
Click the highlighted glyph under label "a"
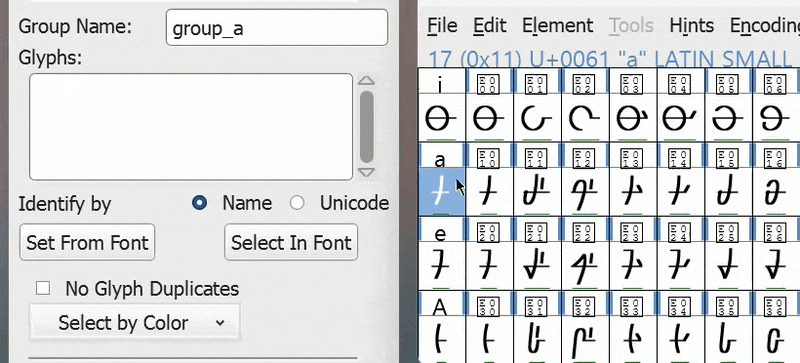click(441, 192)
